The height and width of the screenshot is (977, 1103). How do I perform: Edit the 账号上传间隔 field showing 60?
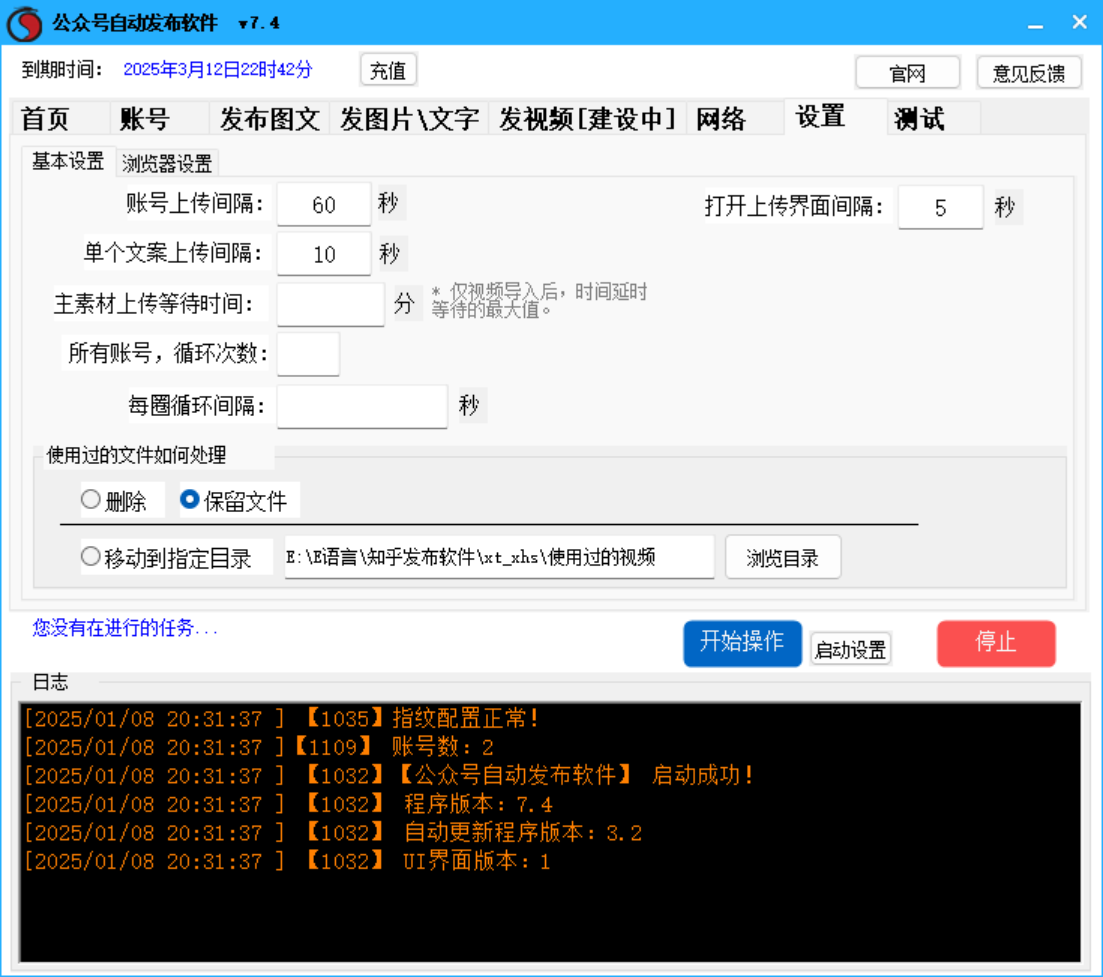(324, 205)
